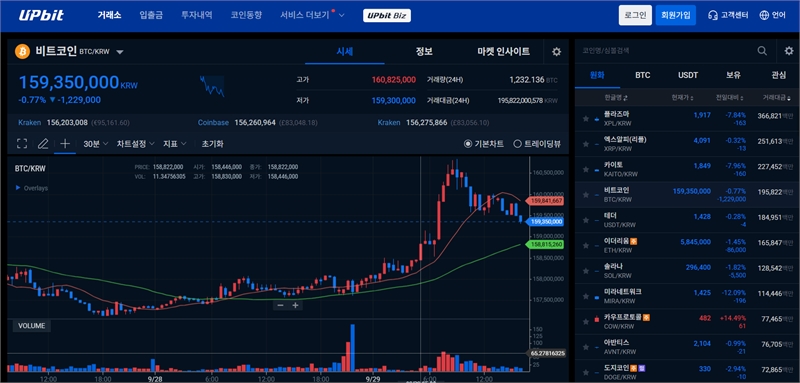The width and height of the screenshot is (800, 383).
Task: Expand the 차트설정 dropdown
Action: click(135, 144)
